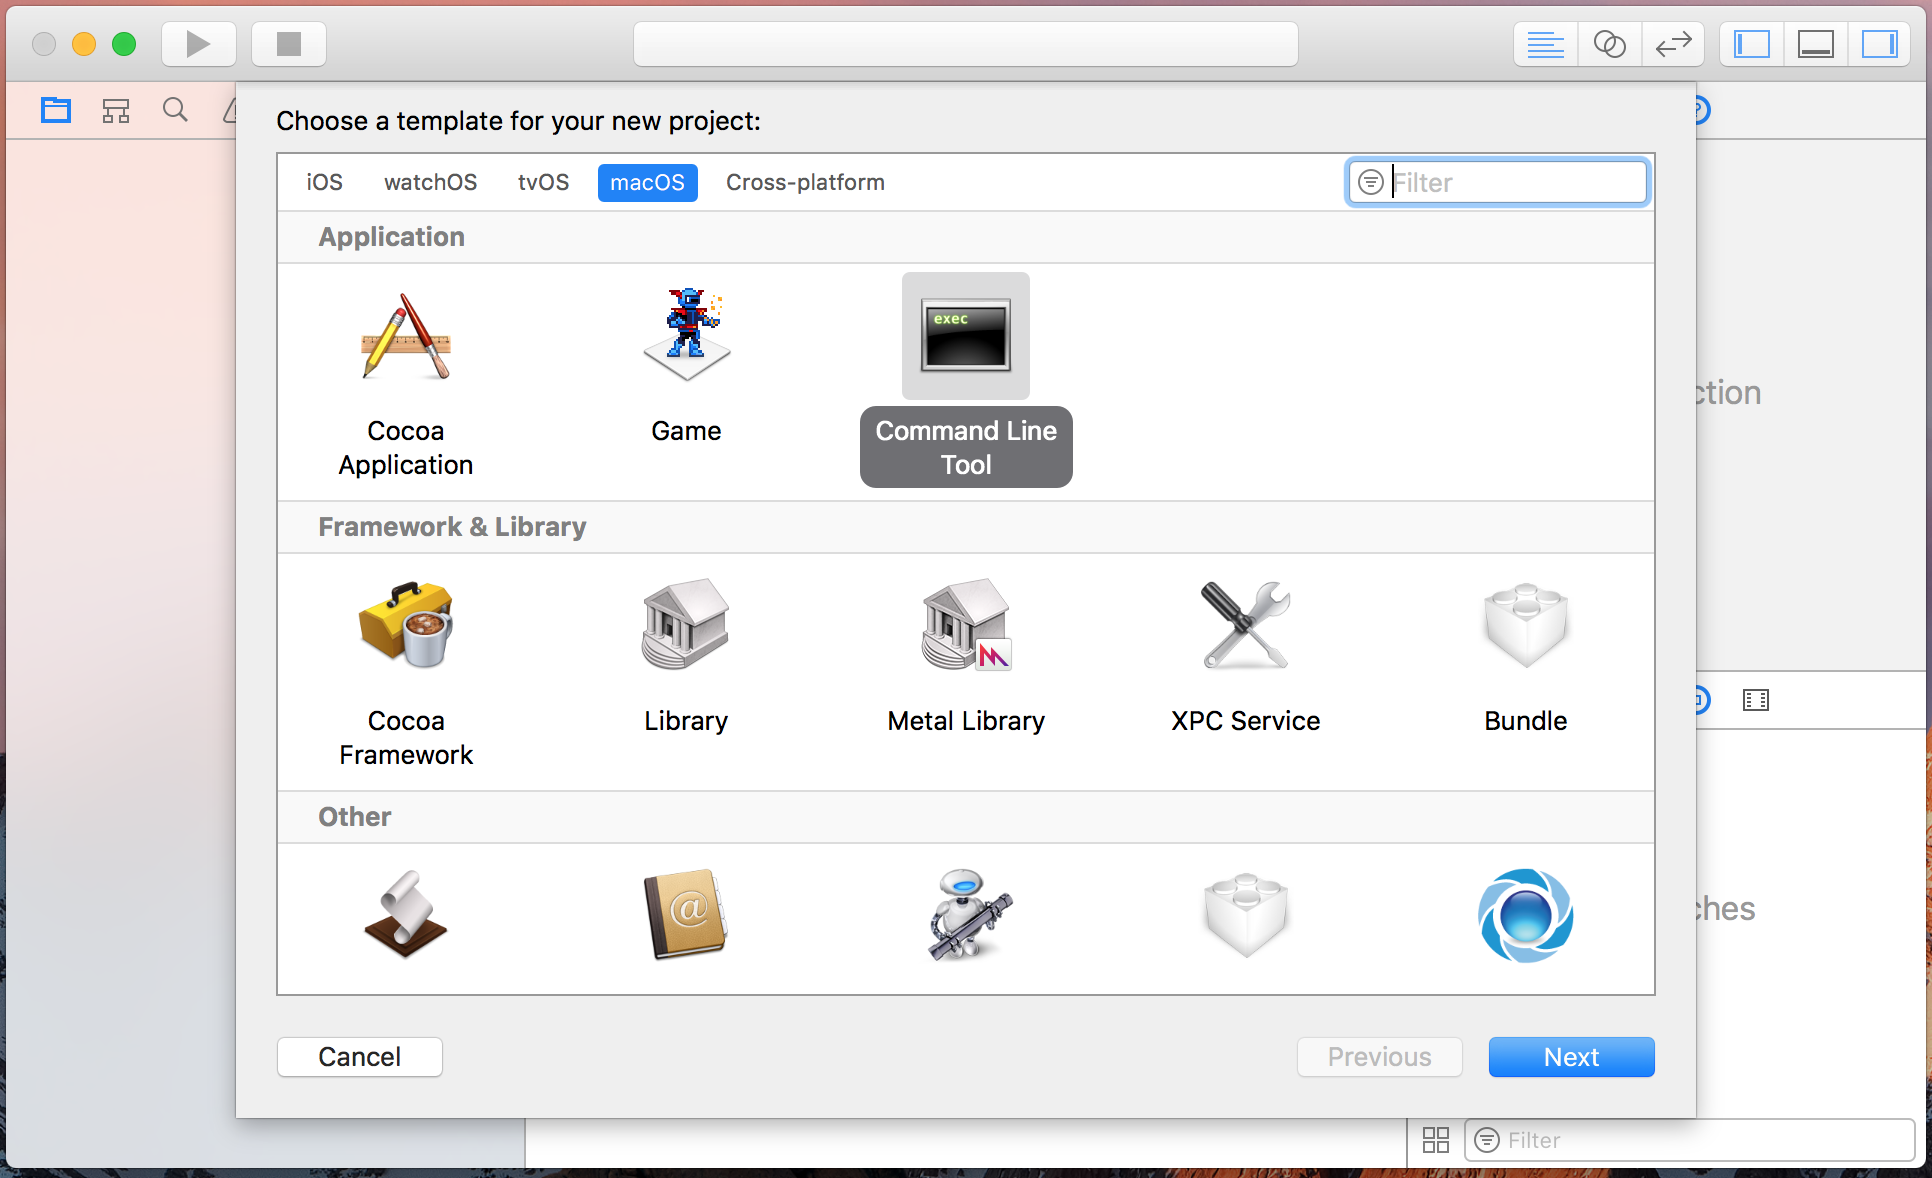Screen dimensions: 1932x1178
Task: Click the Previous button
Action: [x=1379, y=1057]
